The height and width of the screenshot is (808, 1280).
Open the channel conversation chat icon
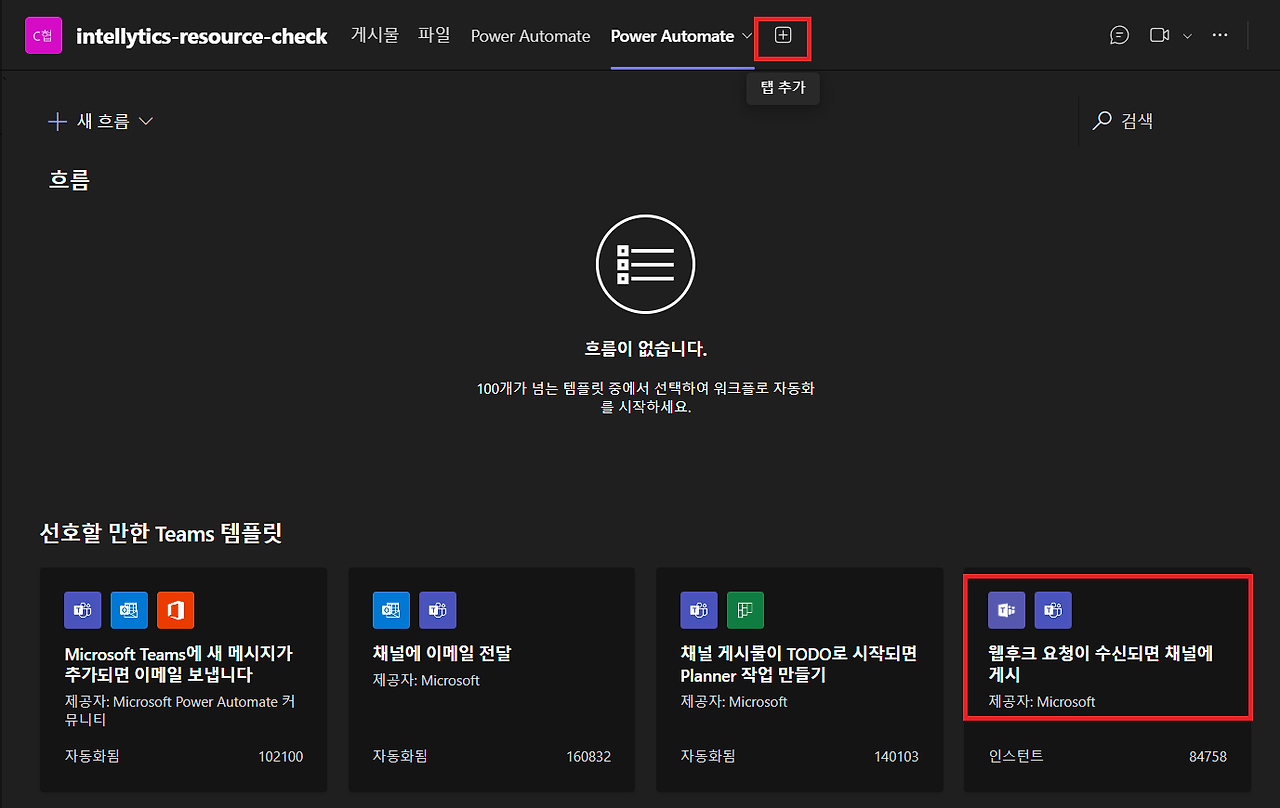[1119, 36]
